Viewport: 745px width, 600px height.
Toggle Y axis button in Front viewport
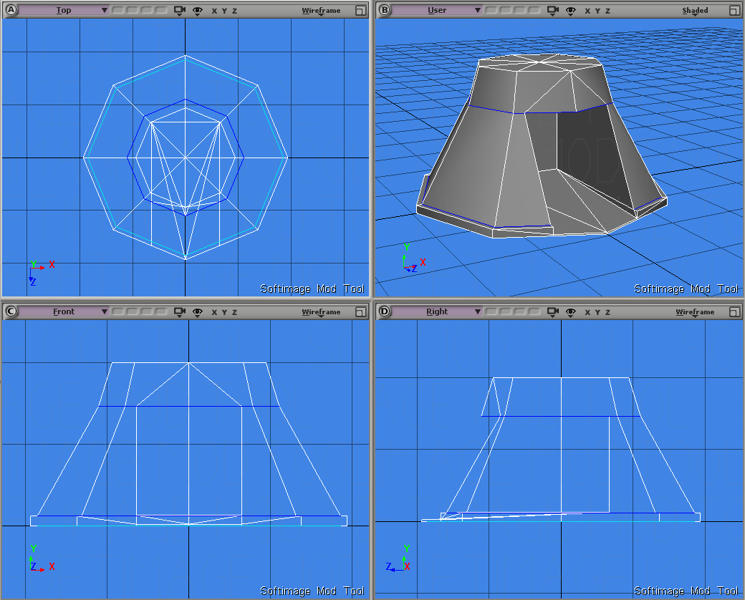tap(224, 313)
